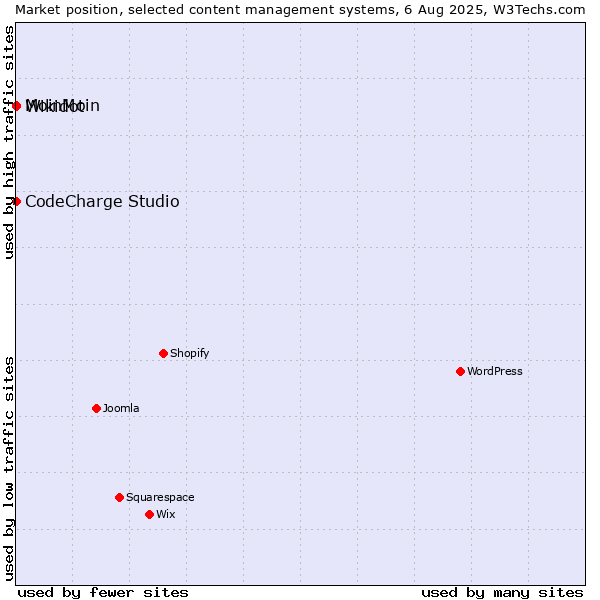Click the CodeCharge Studio red data point
Image resolution: width=600 pixels, height=600 pixels.
pos(16,201)
